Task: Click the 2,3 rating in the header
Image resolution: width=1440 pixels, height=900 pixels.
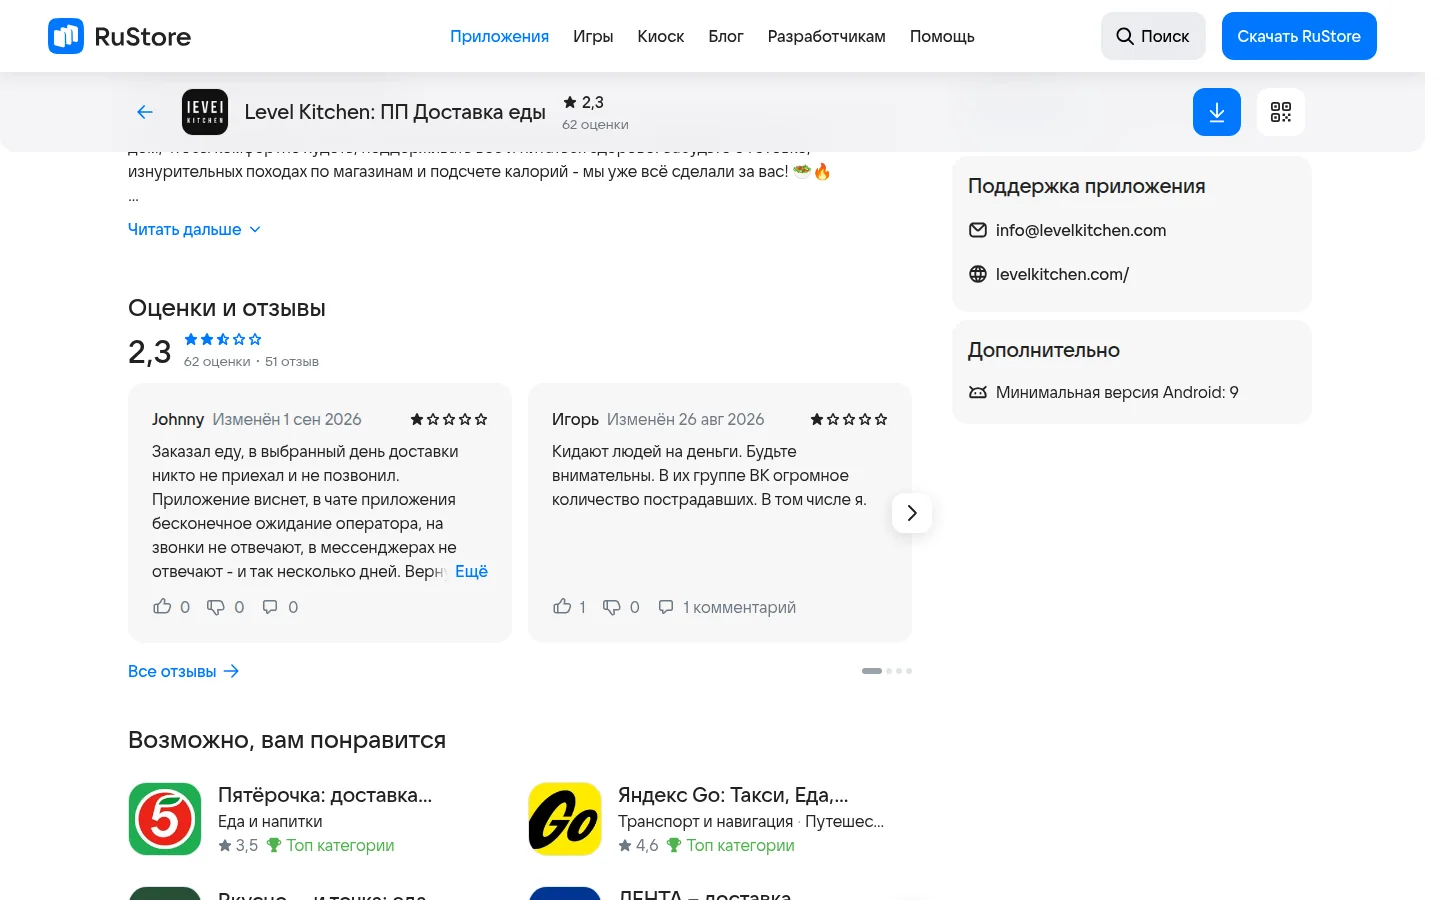Action: [584, 102]
